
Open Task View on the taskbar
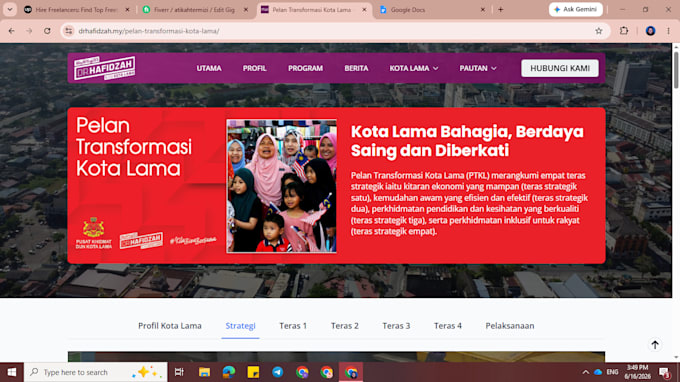pyautogui.click(x=179, y=372)
